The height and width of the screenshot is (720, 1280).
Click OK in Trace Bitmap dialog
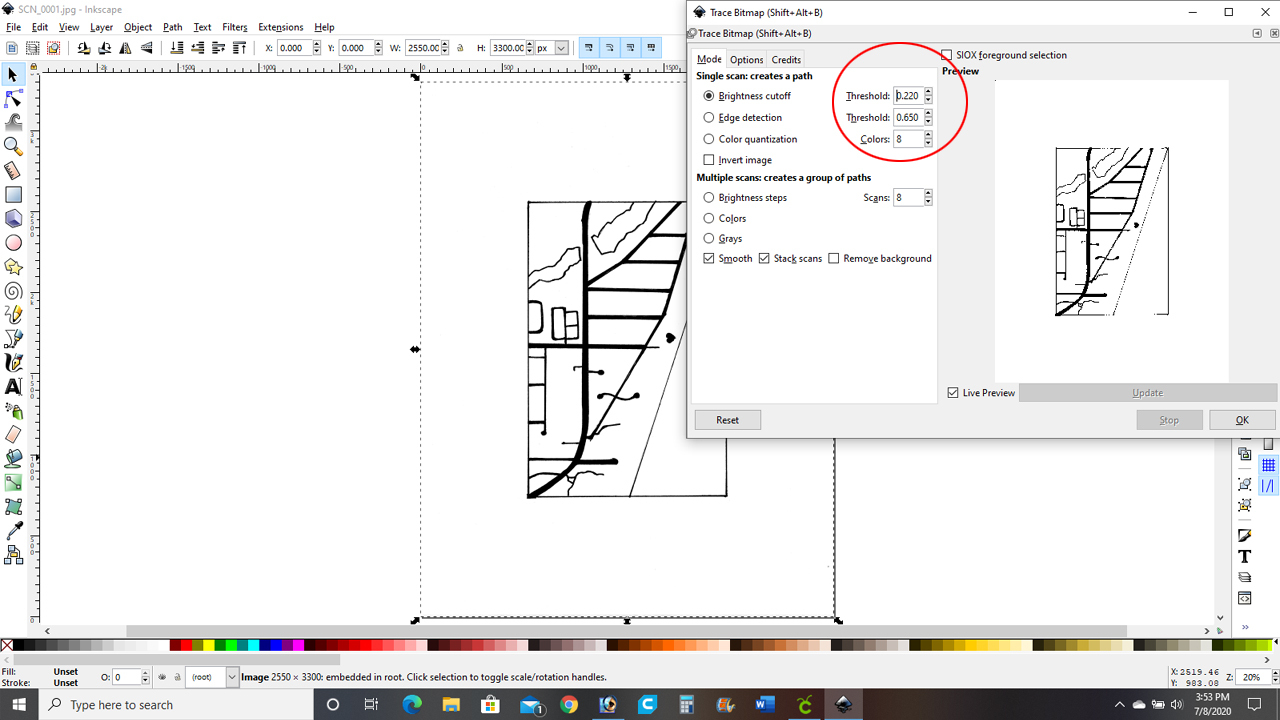1242,420
